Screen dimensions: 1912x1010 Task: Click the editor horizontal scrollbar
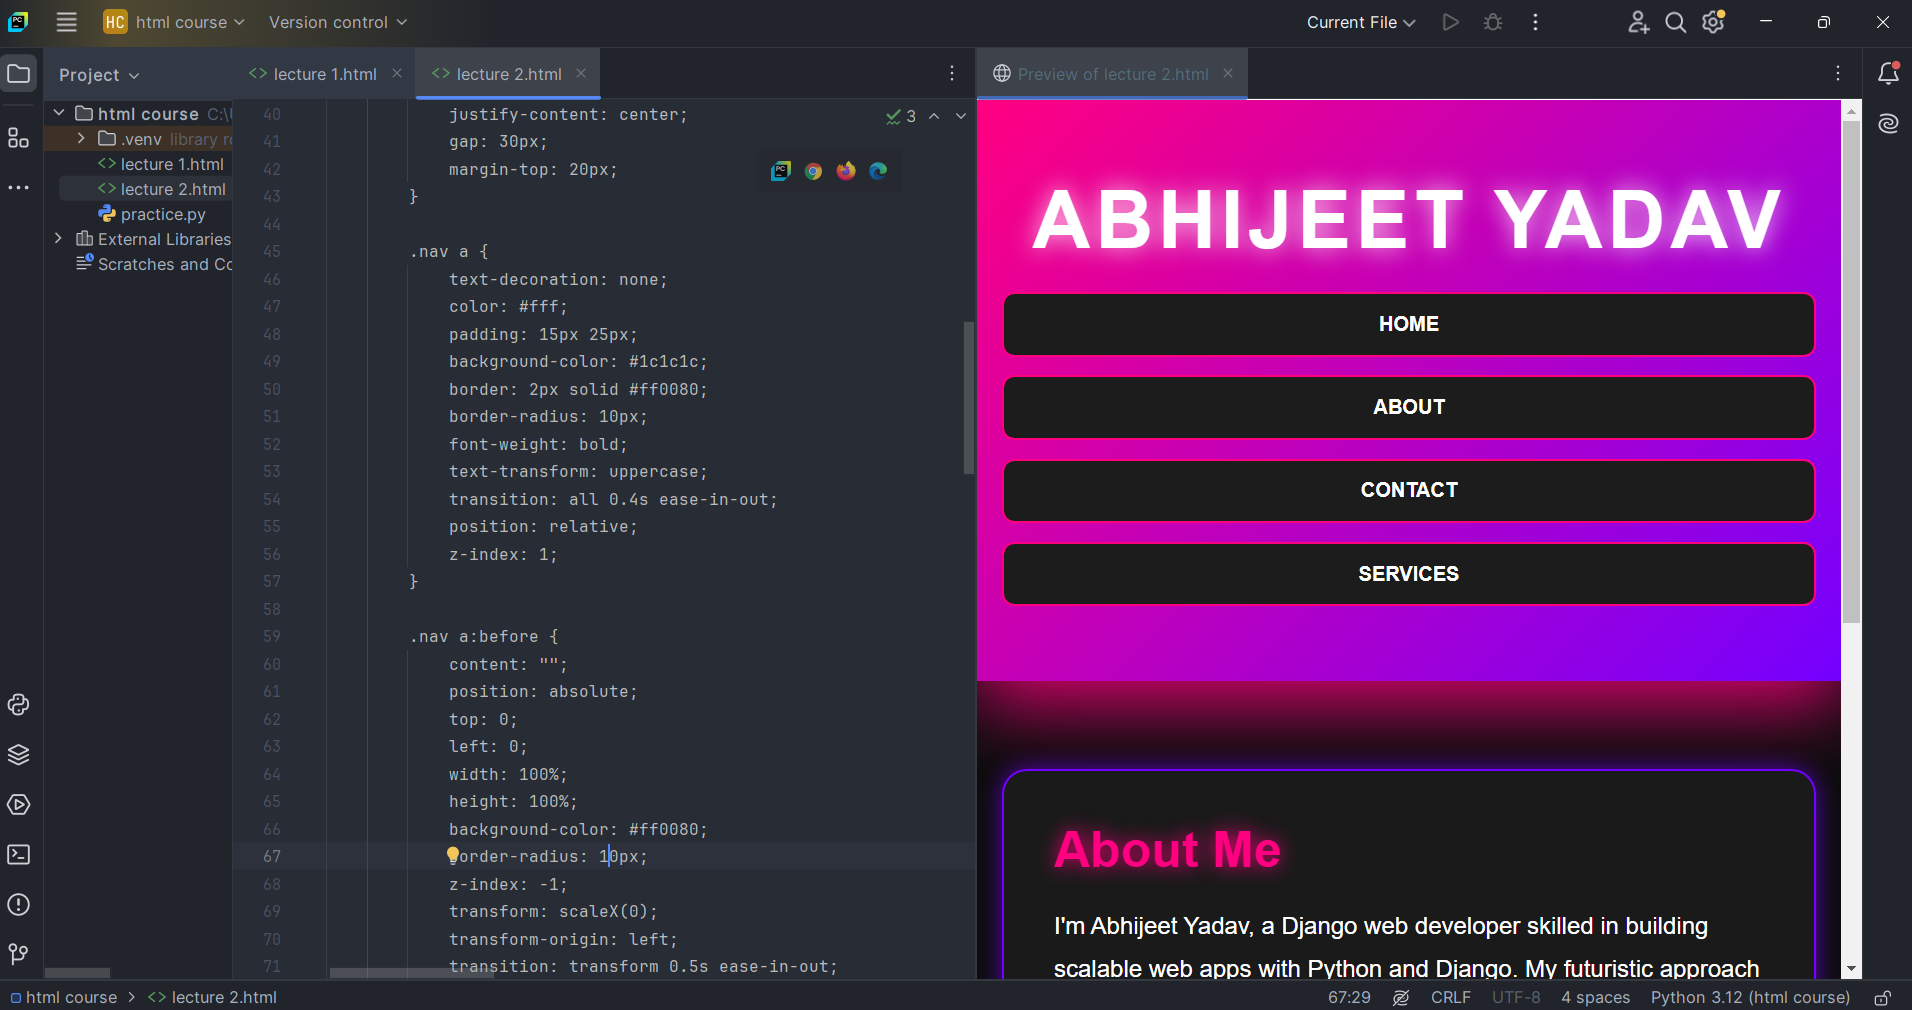tap(412, 972)
